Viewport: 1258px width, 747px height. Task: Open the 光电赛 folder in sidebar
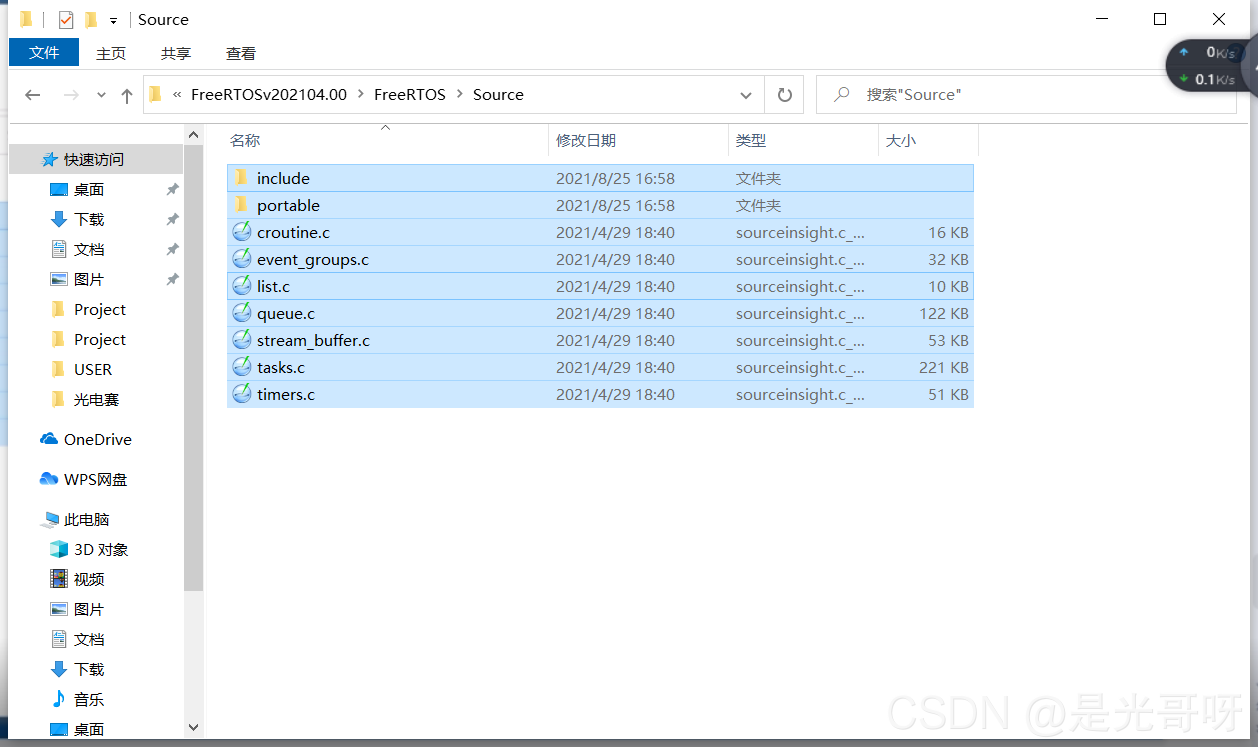[x=96, y=399]
